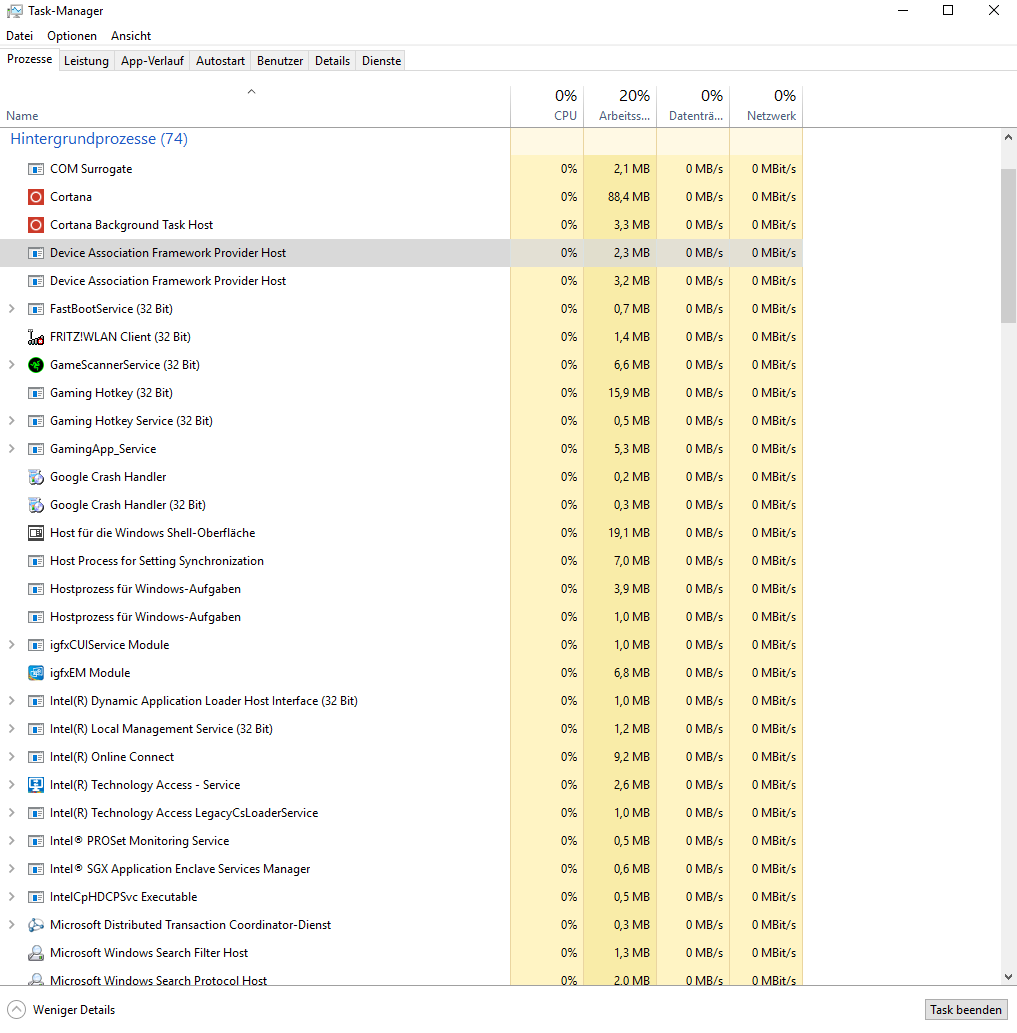Expand the igfxCUIService Module entry
Image resolution: width=1017 pixels, height=1033 pixels.
[x=11, y=645]
